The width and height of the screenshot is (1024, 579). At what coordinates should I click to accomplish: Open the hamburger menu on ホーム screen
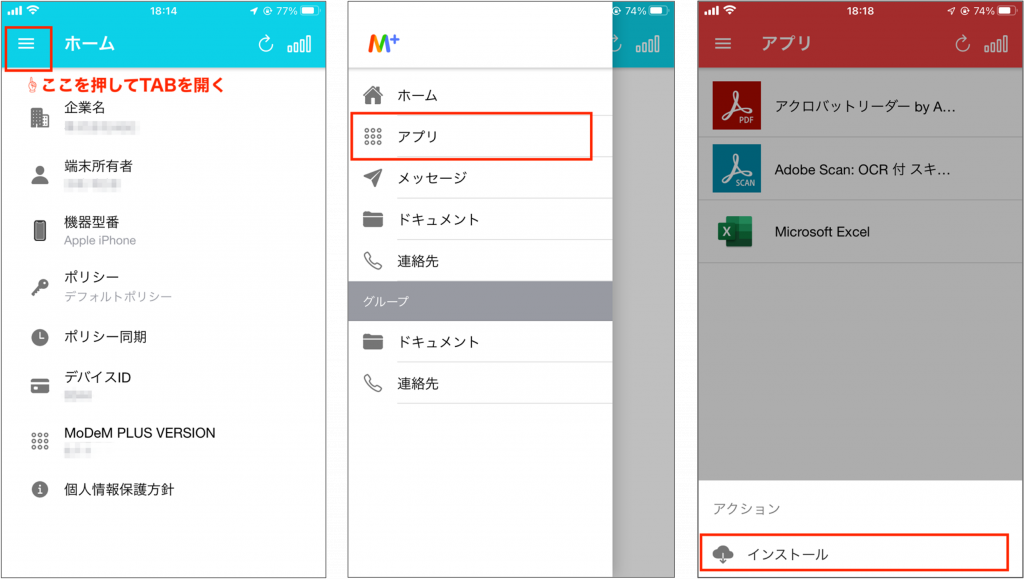tap(27, 45)
